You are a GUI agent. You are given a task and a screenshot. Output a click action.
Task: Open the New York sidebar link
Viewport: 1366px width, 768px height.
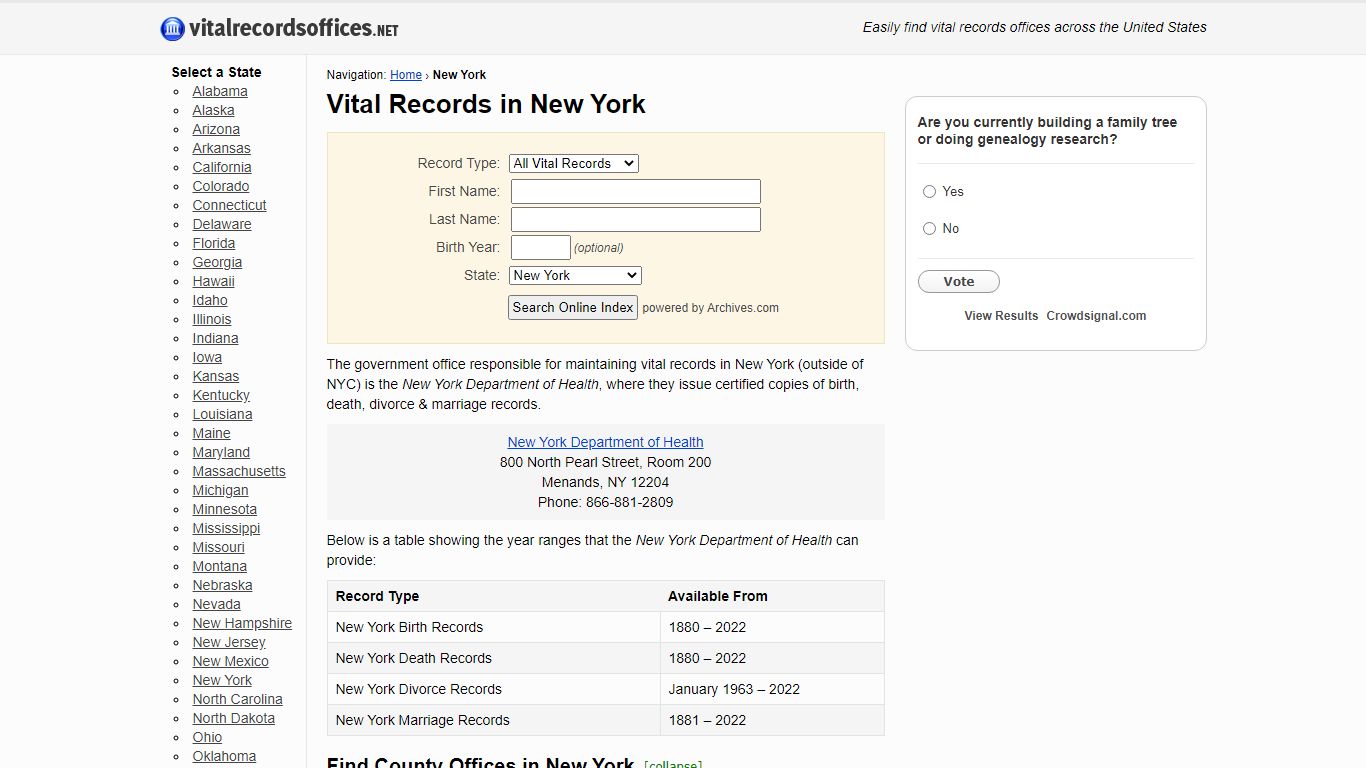point(222,680)
